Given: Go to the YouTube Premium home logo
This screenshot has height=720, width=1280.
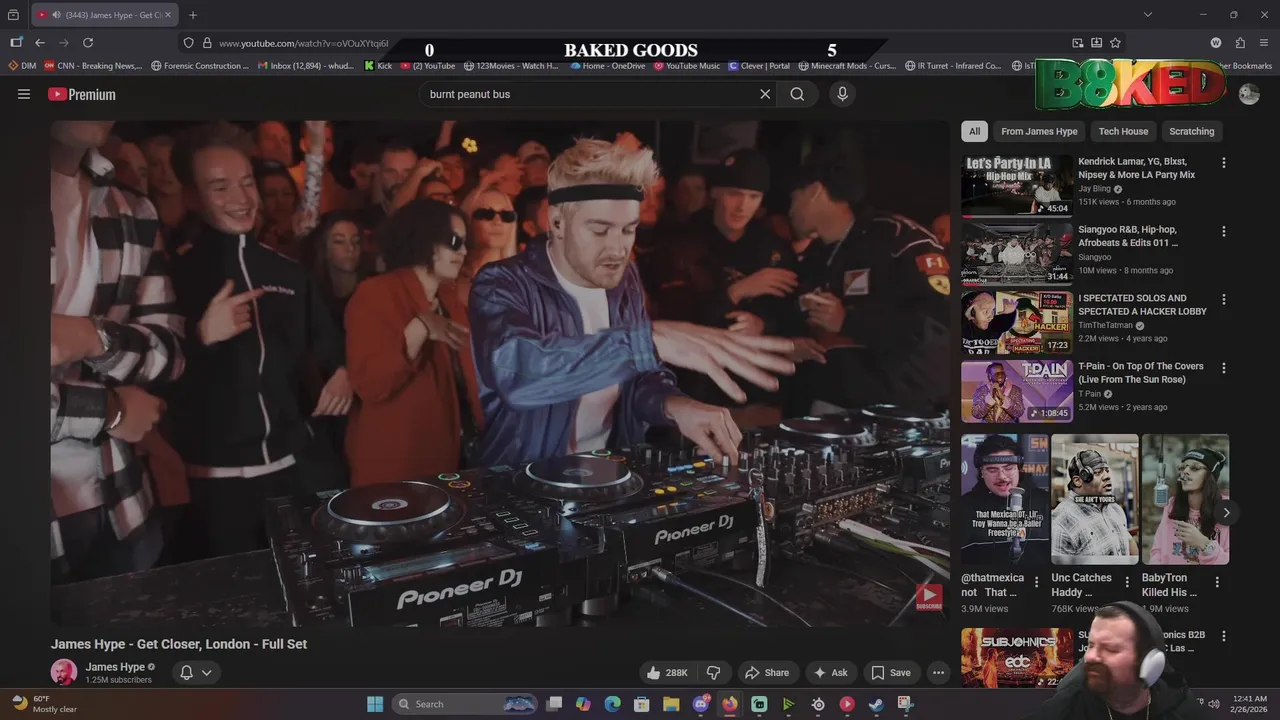Looking at the screenshot, I should [82, 94].
